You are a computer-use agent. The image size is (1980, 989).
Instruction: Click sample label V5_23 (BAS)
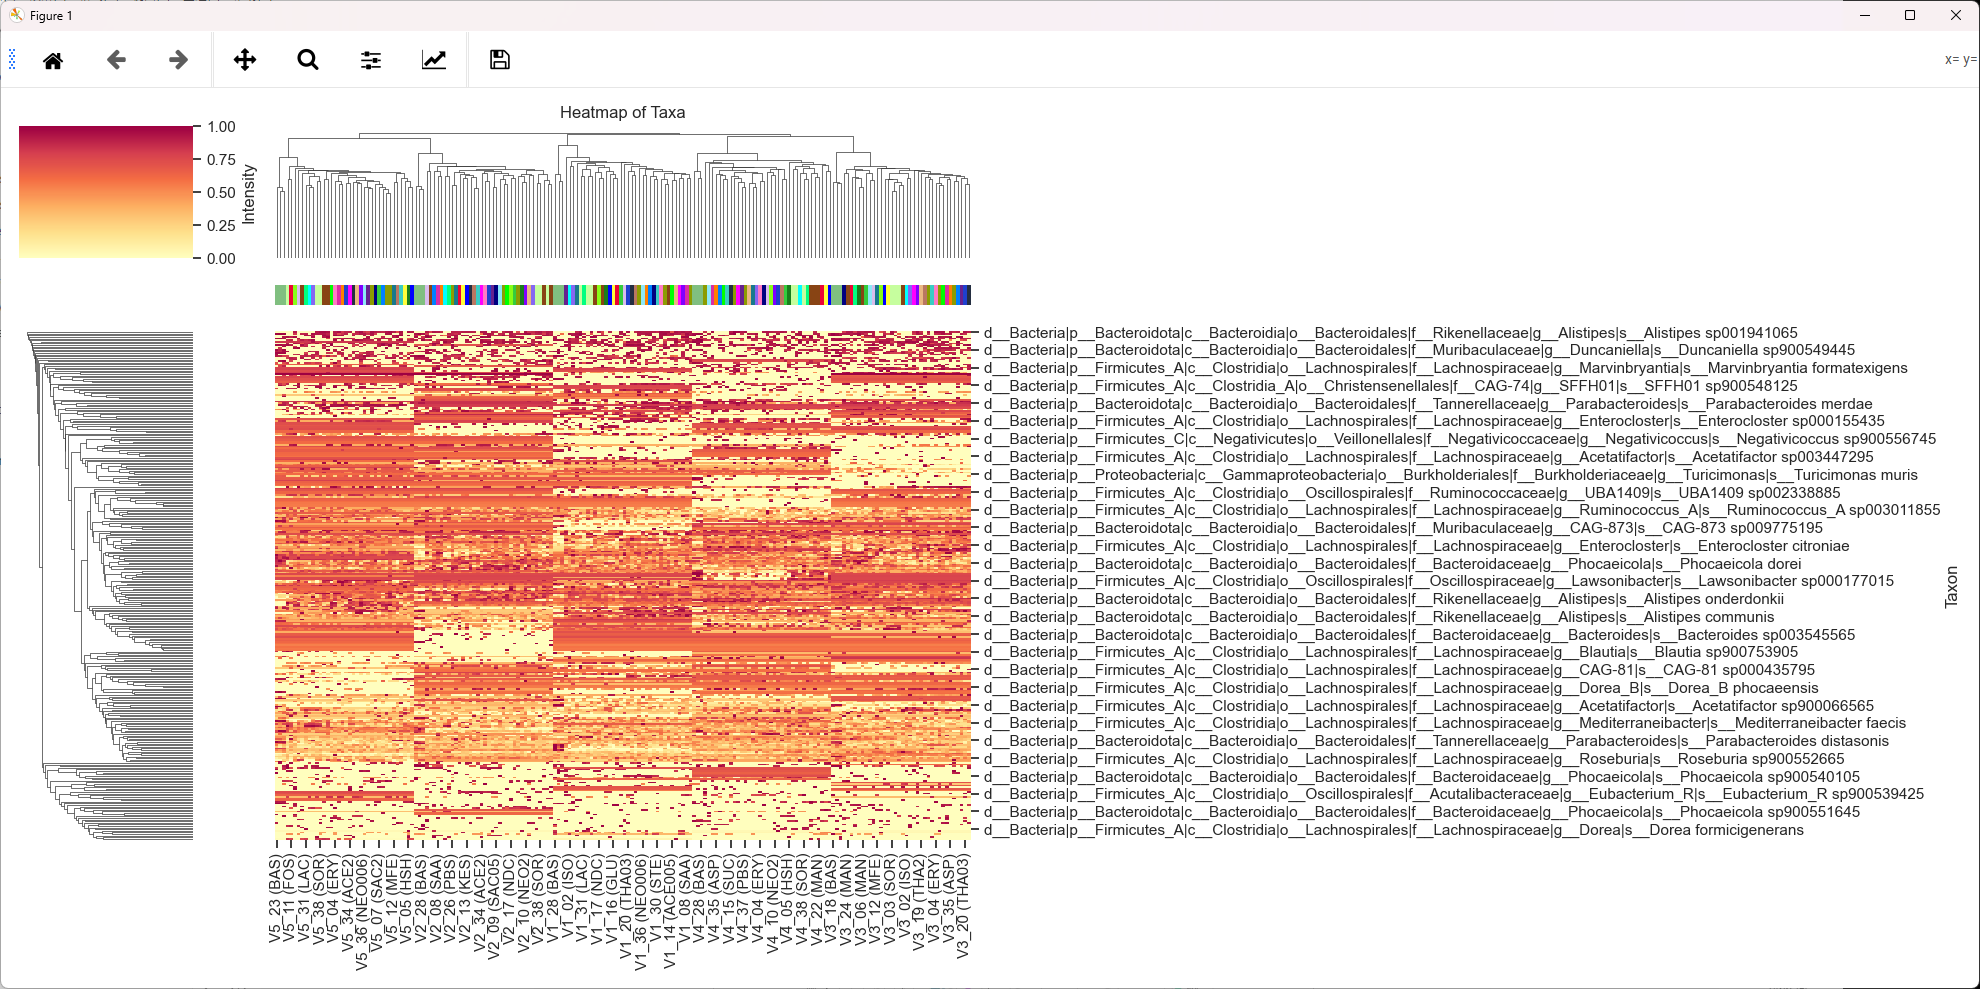275,899
